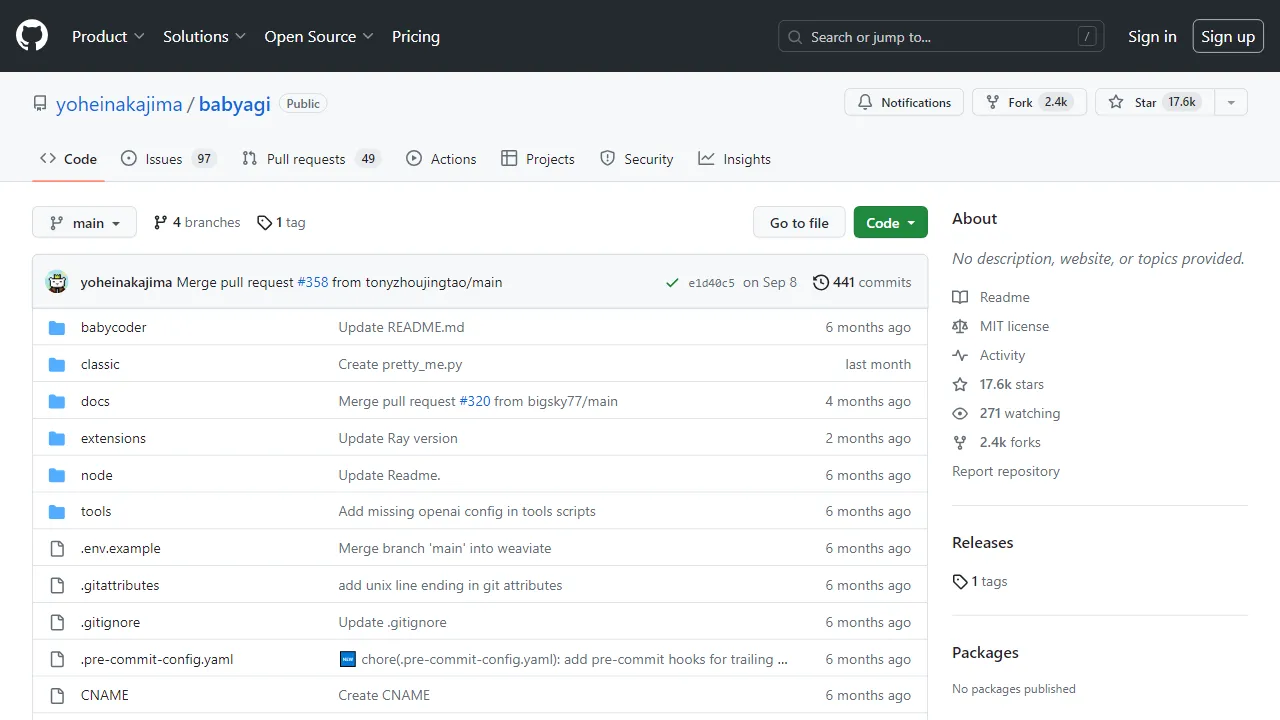The width and height of the screenshot is (1280, 720).
Task: Click the Readme book icon in About
Action: (960, 297)
